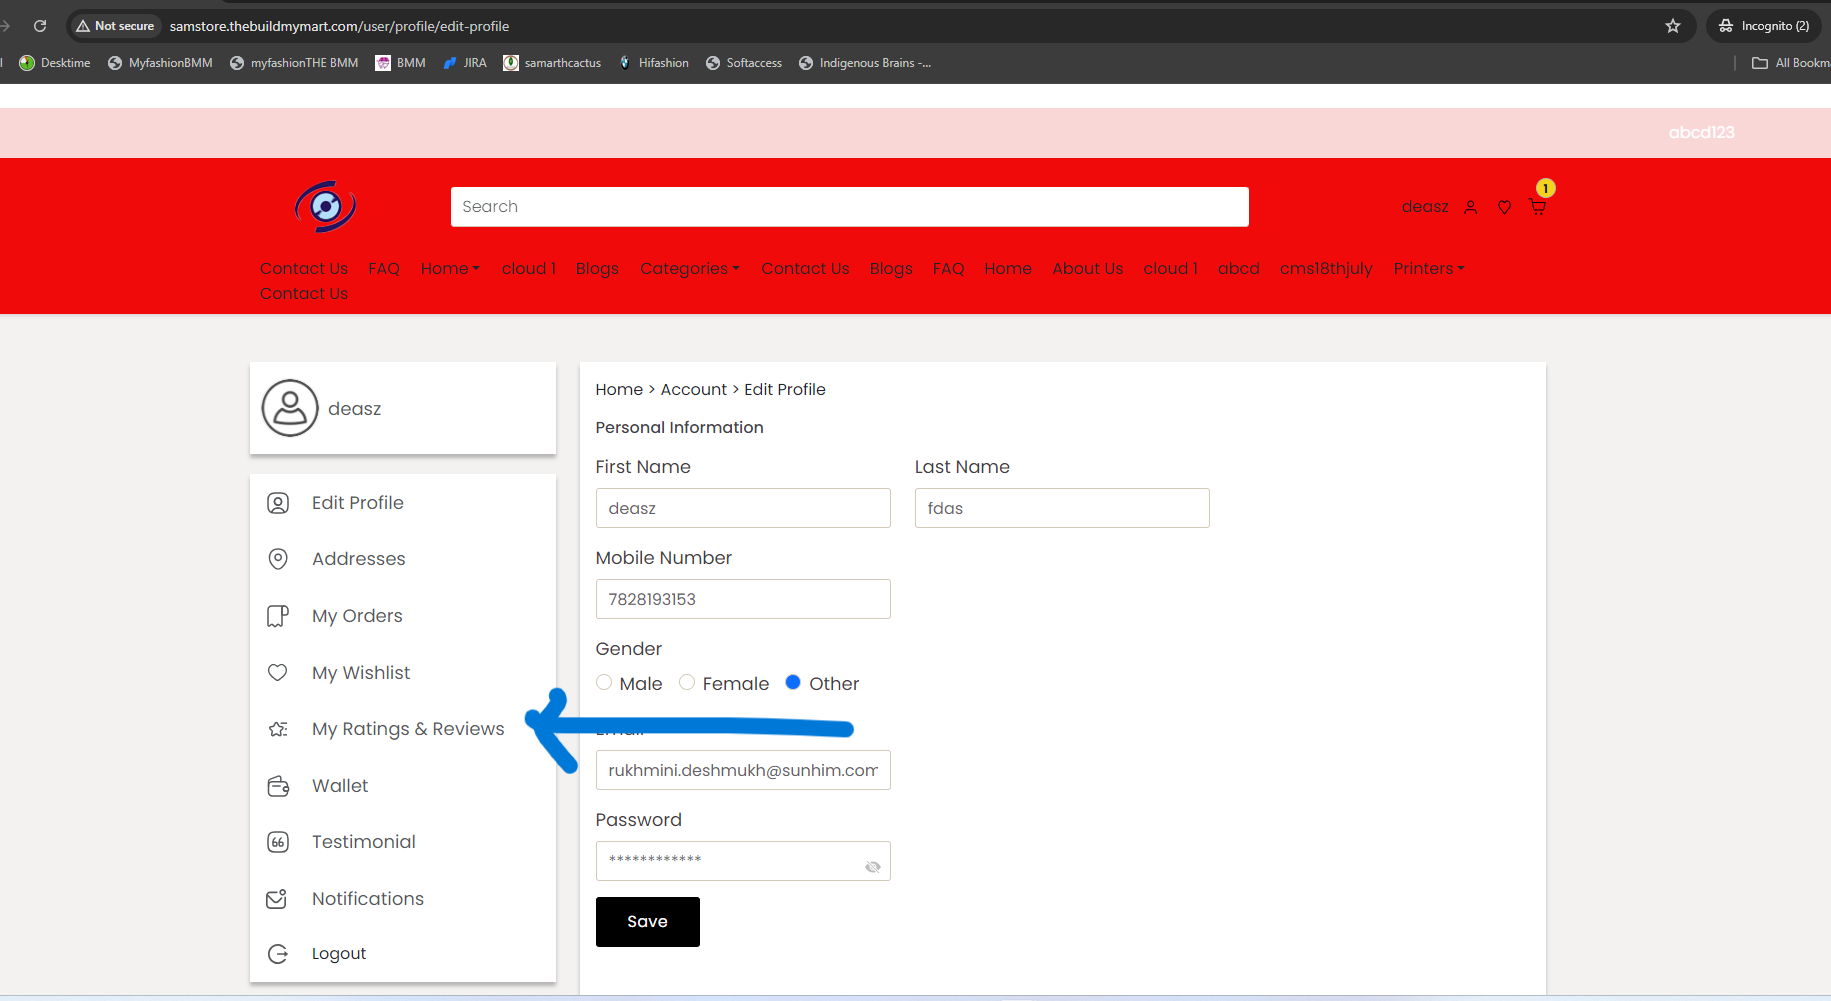This screenshot has width=1831, height=1001.
Task: Reload the page with the refresh icon
Action: [40, 26]
